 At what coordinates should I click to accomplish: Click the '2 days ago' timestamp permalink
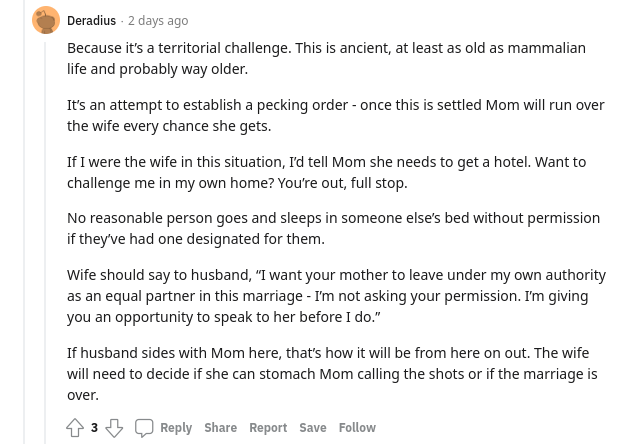coord(158,21)
